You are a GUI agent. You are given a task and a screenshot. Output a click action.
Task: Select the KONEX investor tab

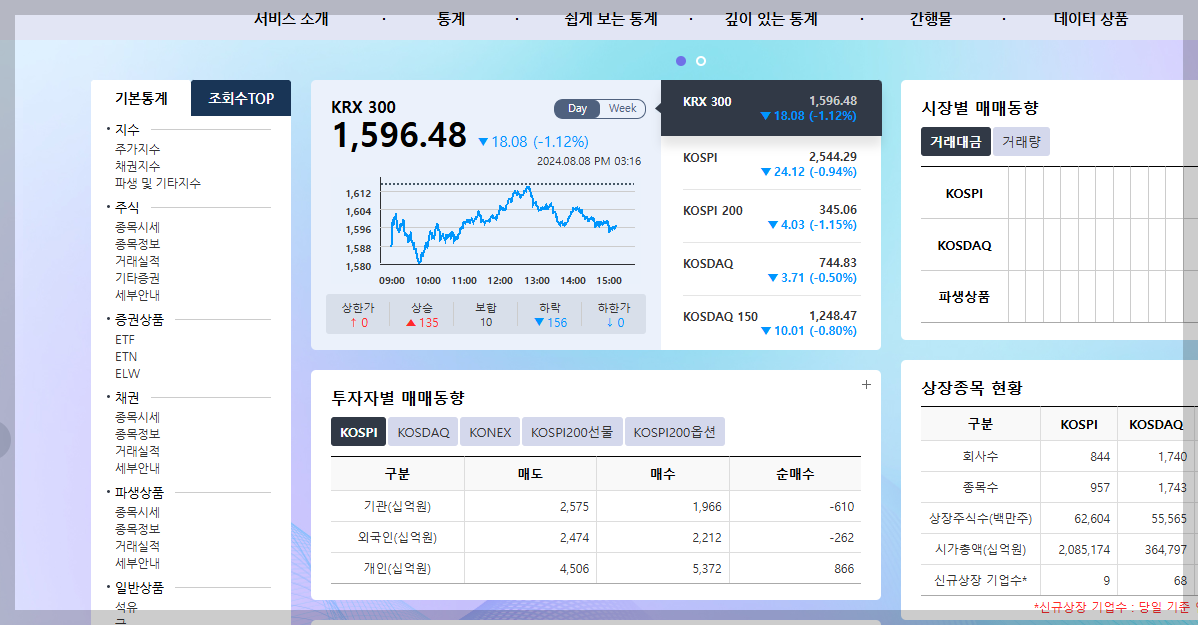pos(490,432)
